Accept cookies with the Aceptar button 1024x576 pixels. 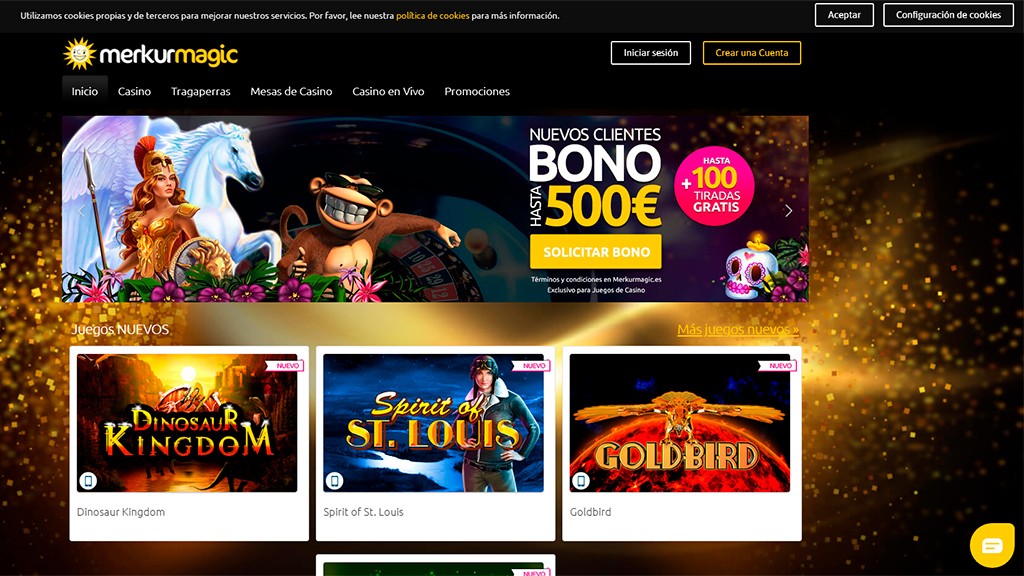844,15
